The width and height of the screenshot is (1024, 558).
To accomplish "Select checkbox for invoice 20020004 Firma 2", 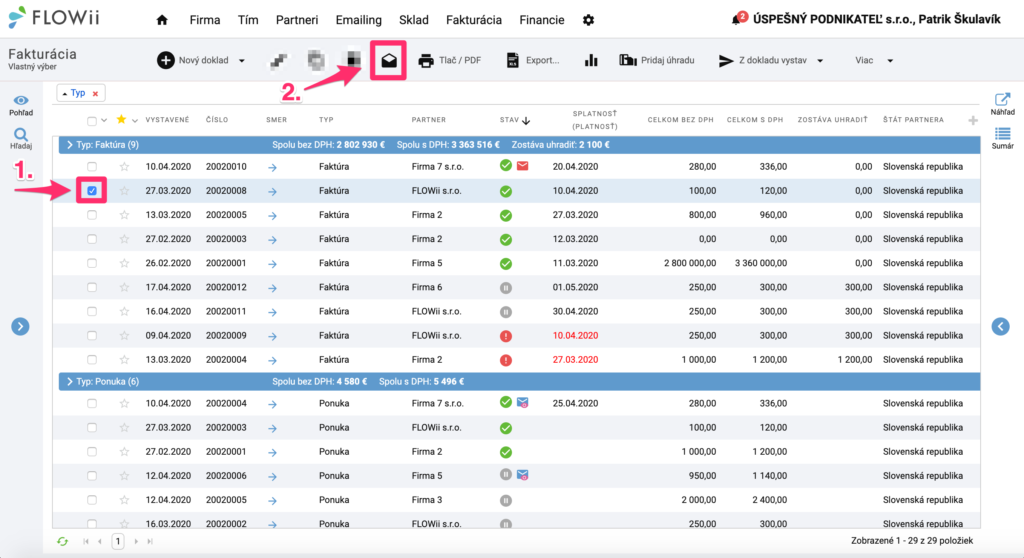I will pyautogui.click(x=91, y=360).
